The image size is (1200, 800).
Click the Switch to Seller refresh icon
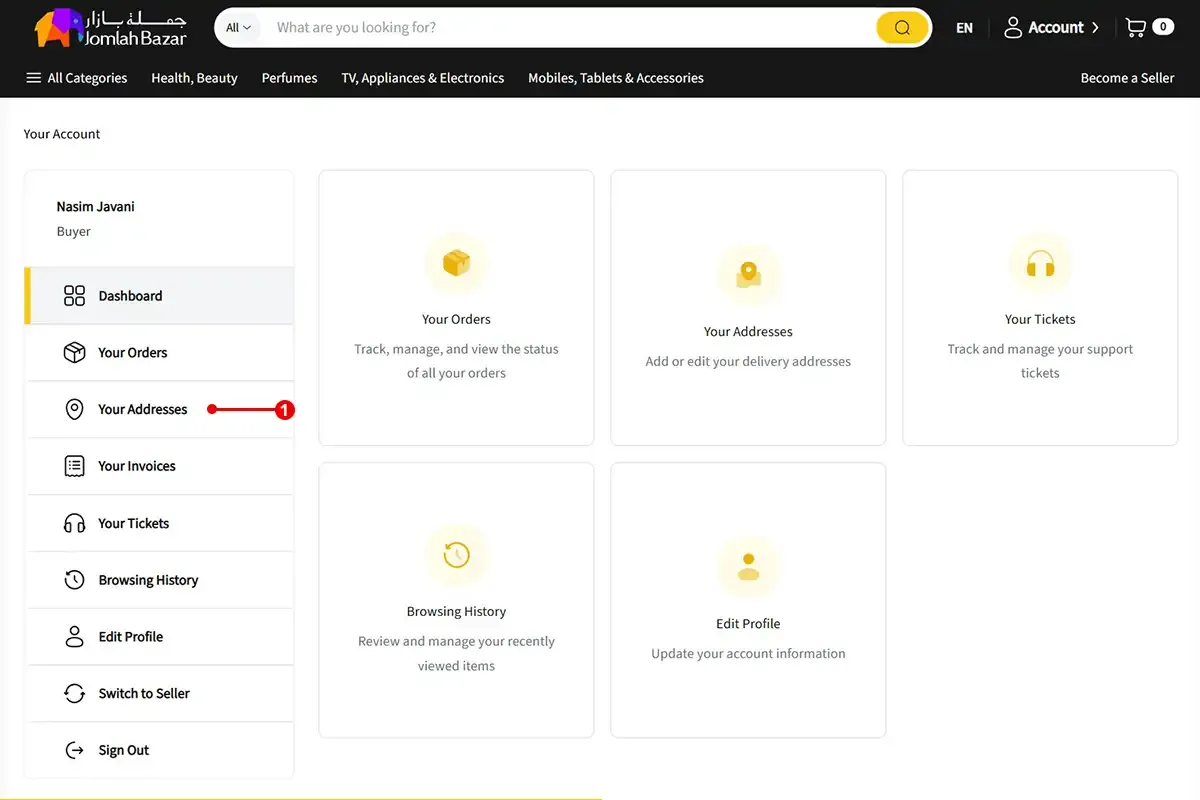(x=74, y=693)
